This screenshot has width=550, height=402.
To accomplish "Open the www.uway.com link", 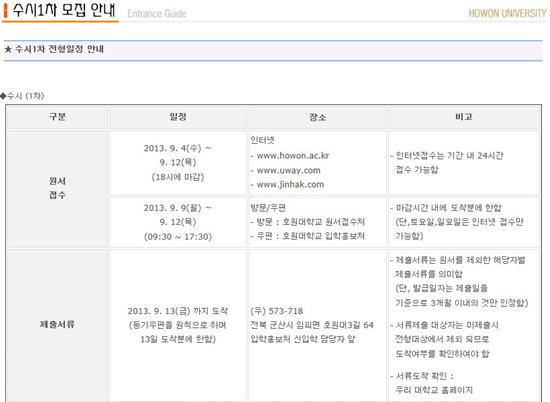I will coord(288,170).
